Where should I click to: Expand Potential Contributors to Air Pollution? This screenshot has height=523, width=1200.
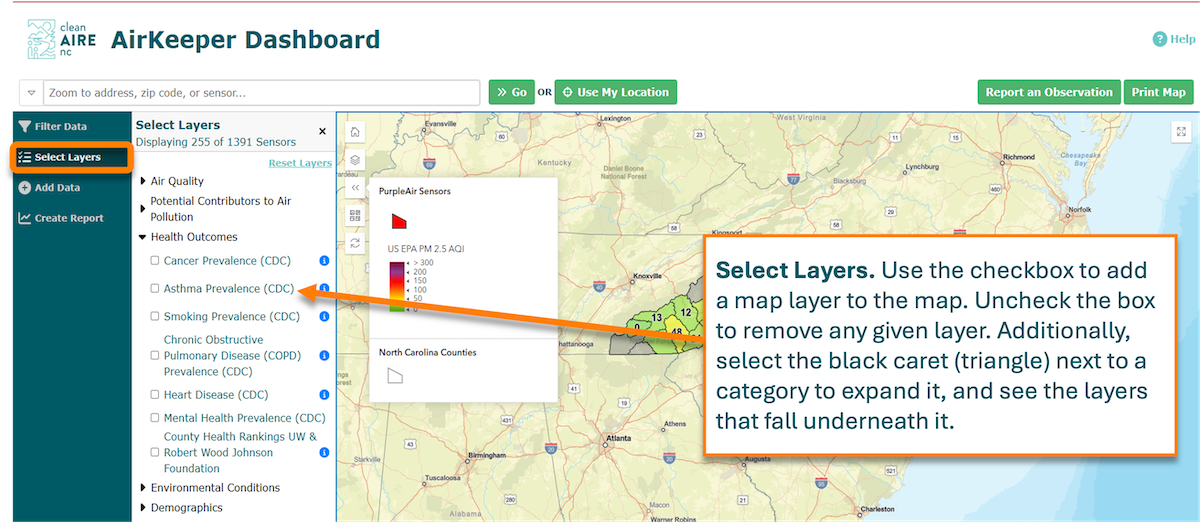[142, 209]
